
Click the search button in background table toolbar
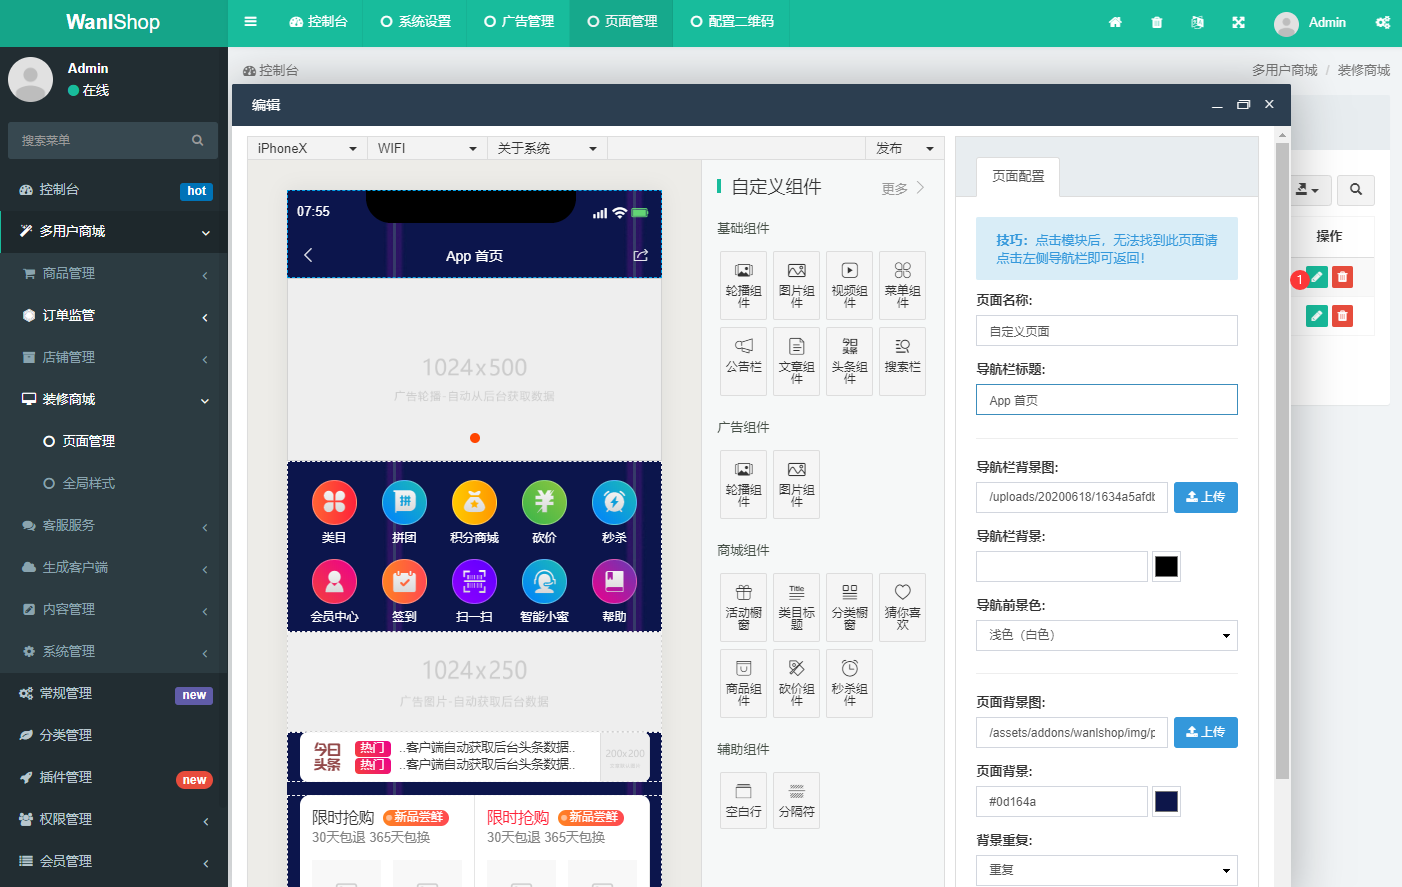pyautogui.click(x=1355, y=189)
